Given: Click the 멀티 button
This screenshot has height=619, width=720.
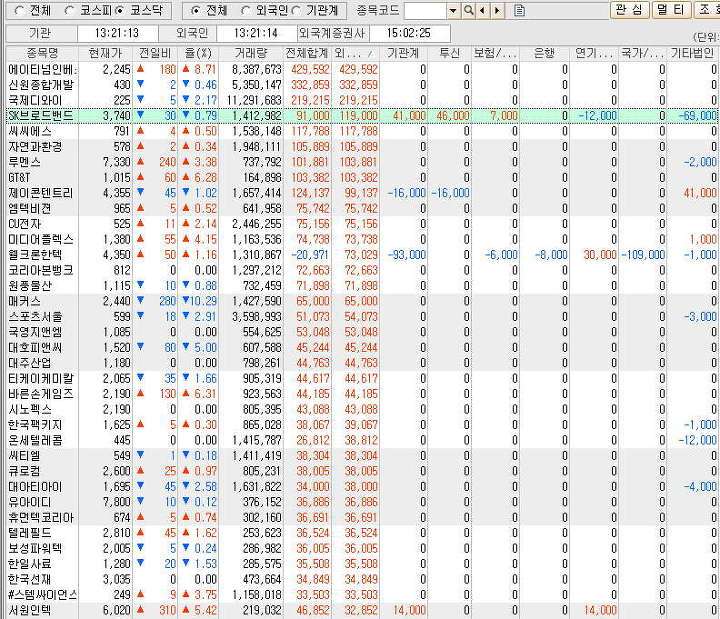Looking at the screenshot, I should pos(671,10).
